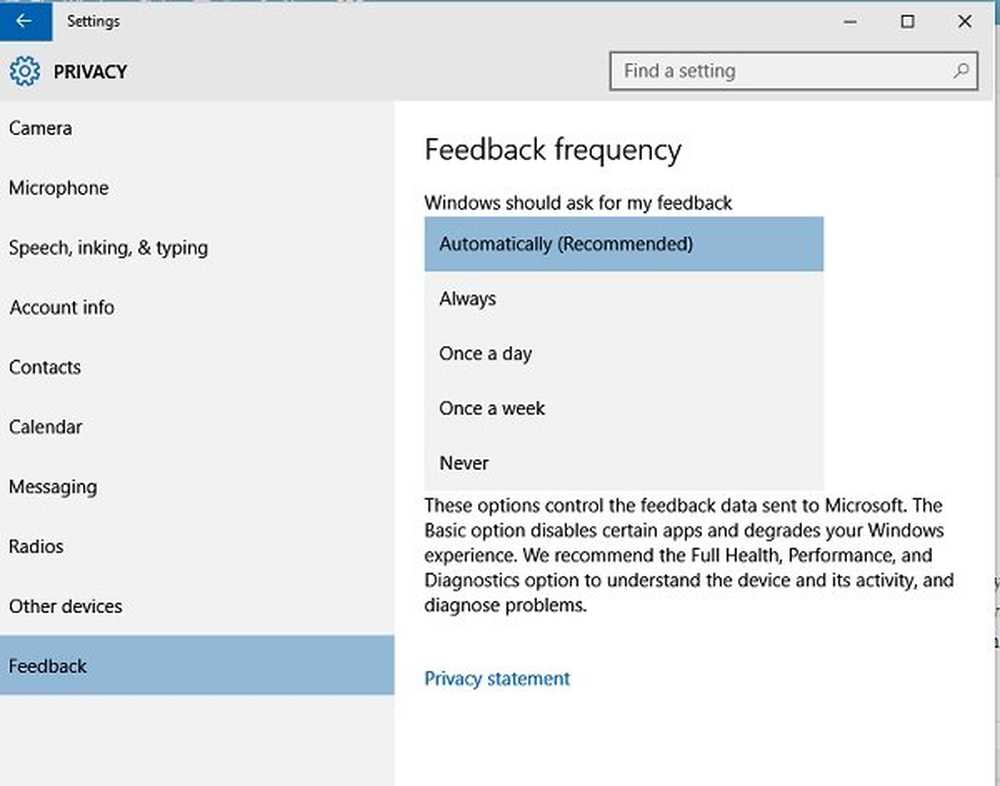Close the Settings window
This screenshot has width=1000, height=786.
964,22
